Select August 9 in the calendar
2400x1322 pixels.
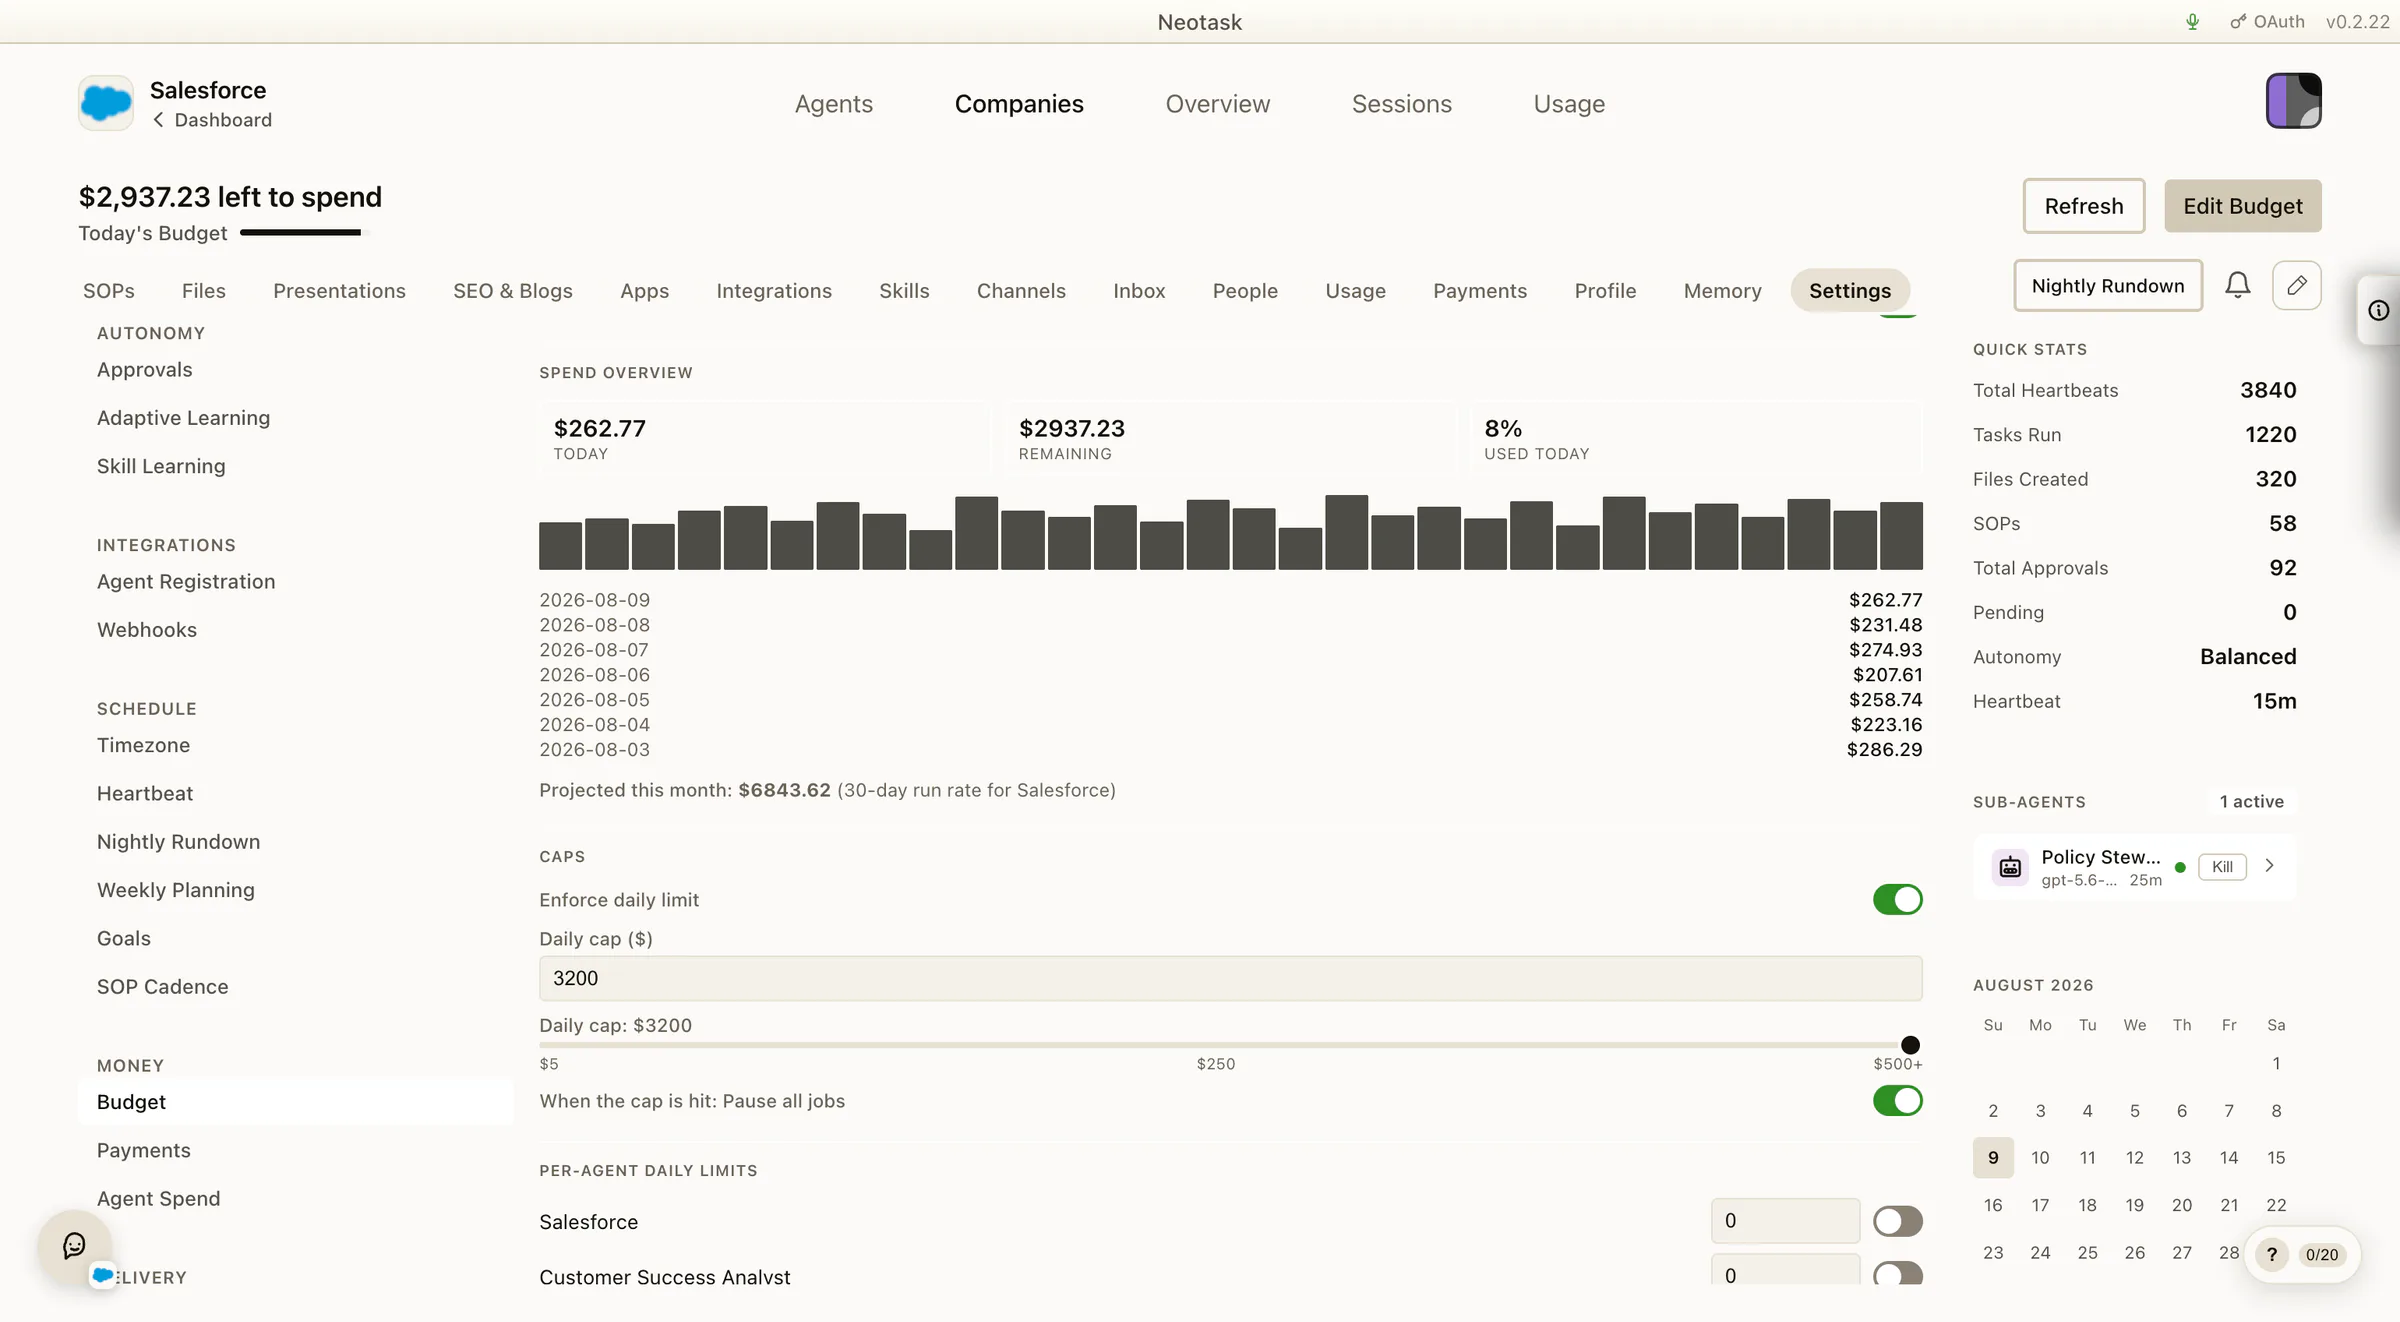[1993, 1158]
